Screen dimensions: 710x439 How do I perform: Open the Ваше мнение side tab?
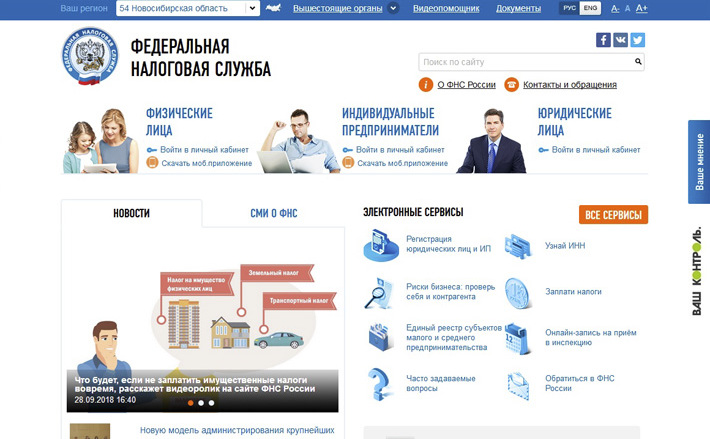pyautogui.click(x=699, y=162)
